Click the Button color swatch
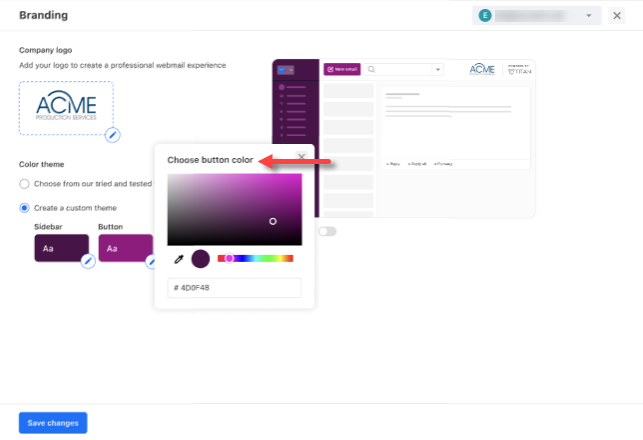This screenshot has width=643, height=440. (125, 248)
